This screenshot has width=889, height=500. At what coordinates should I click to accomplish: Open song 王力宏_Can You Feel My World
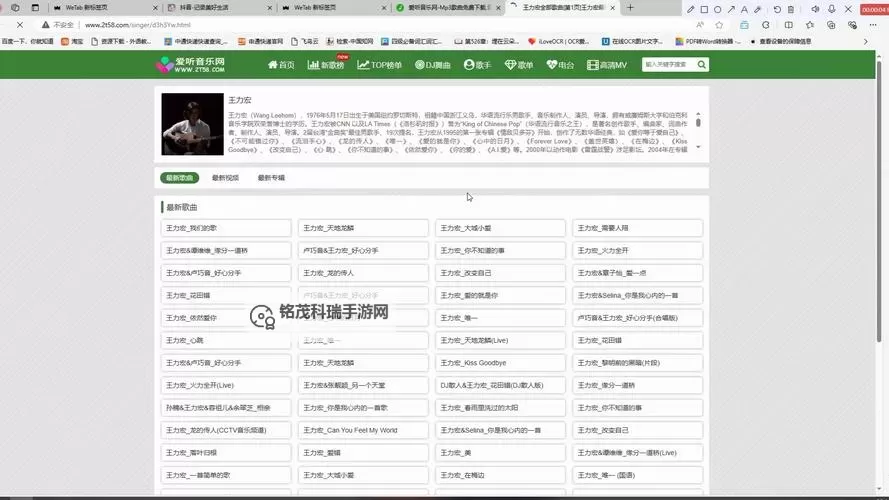[363, 430]
